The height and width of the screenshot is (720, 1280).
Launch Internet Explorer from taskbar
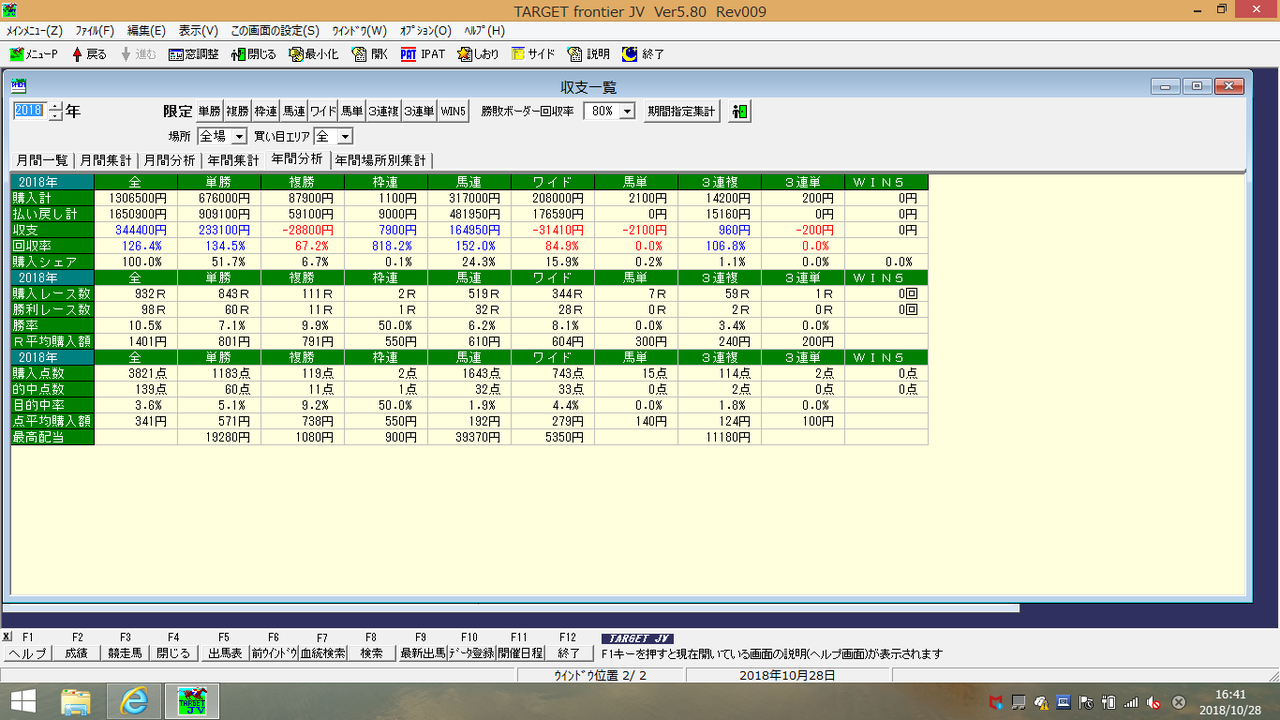point(133,701)
